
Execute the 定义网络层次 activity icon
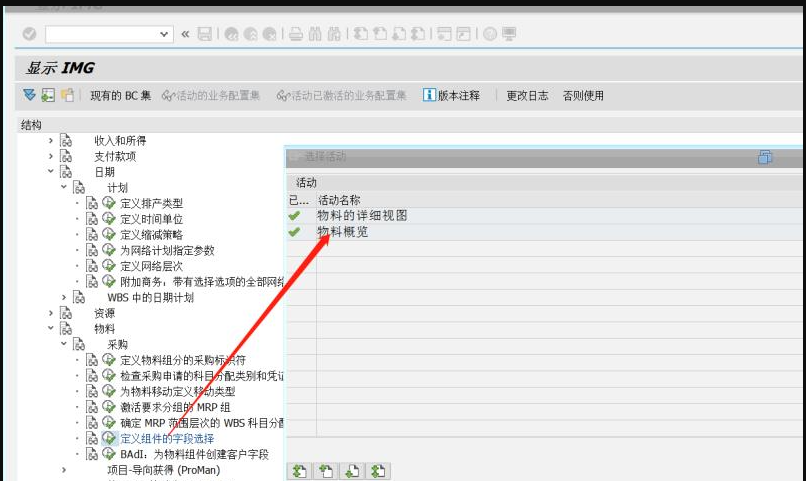(x=108, y=266)
